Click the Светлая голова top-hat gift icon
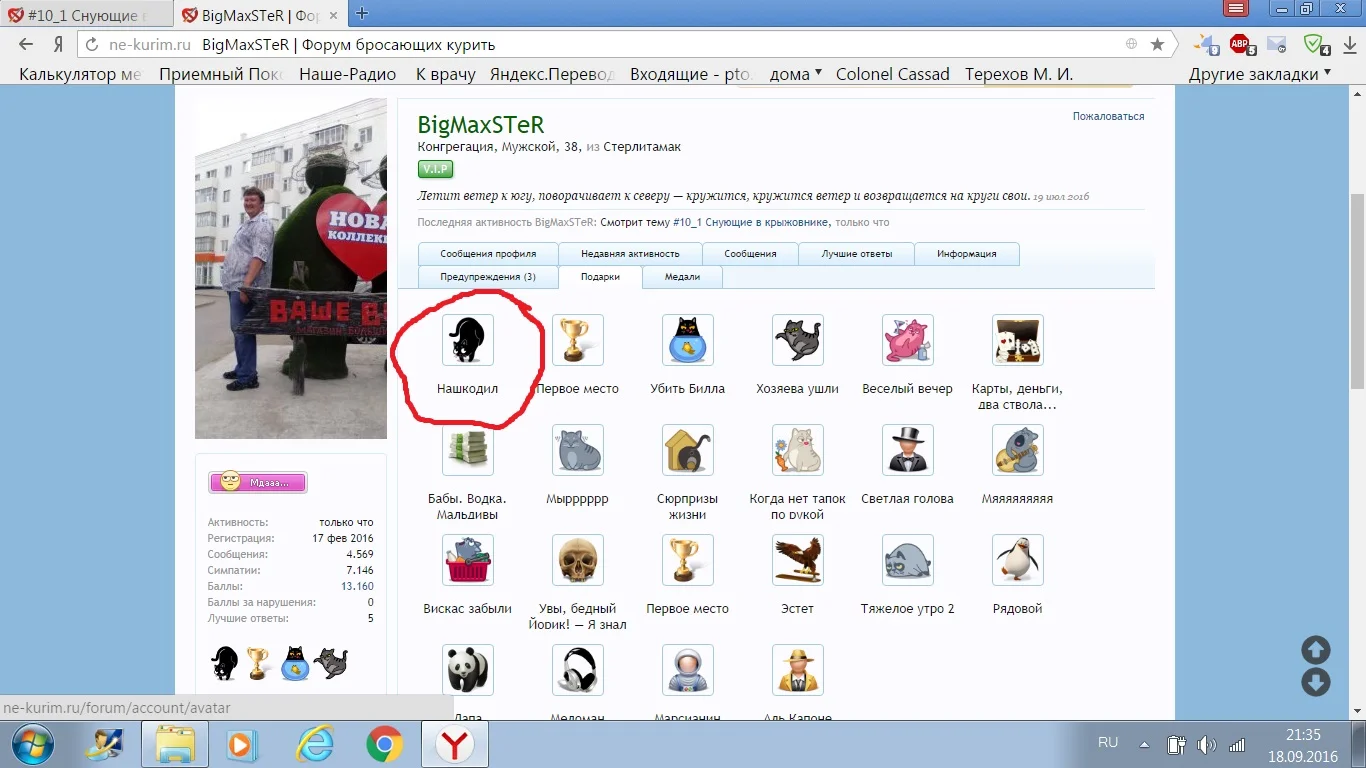 pyautogui.click(x=908, y=449)
